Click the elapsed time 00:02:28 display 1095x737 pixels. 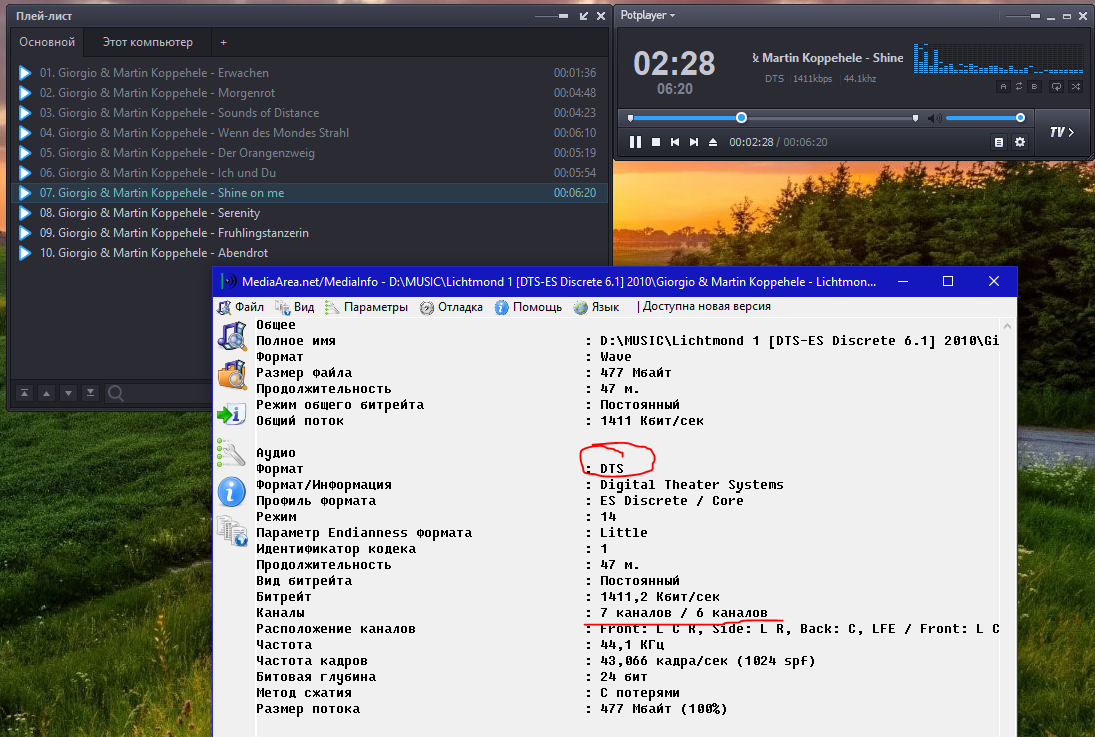pyautogui.click(x=751, y=142)
